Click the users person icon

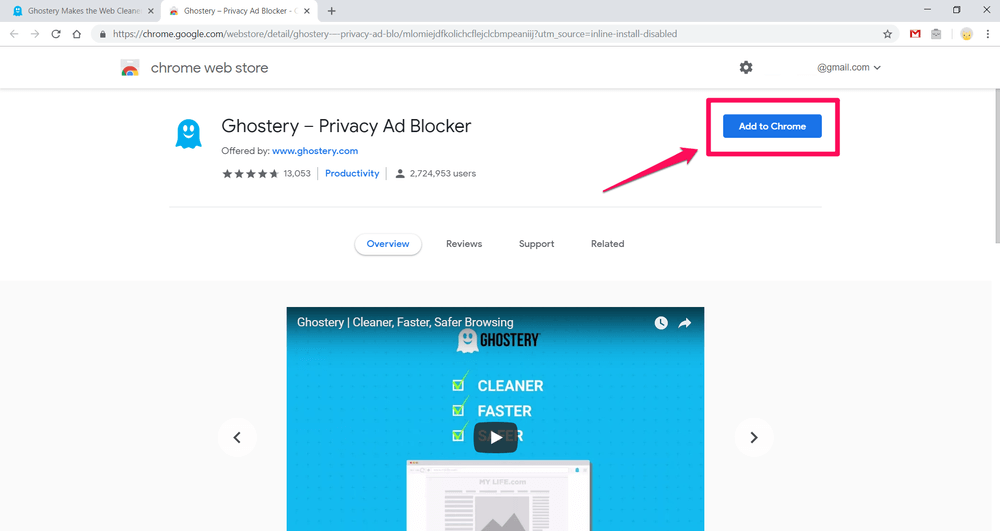pyautogui.click(x=400, y=173)
